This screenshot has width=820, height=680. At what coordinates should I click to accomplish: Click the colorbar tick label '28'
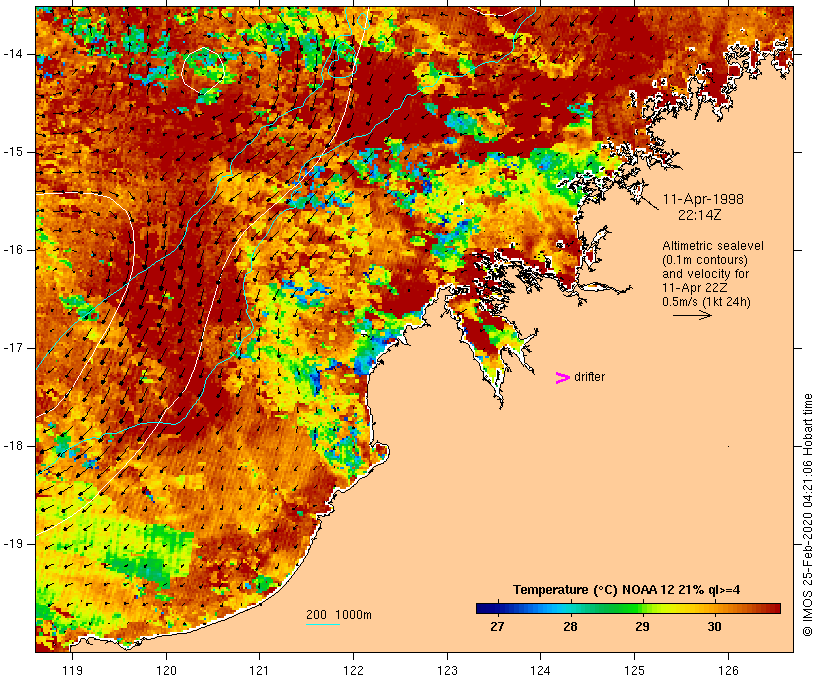click(x=570, y=626)
